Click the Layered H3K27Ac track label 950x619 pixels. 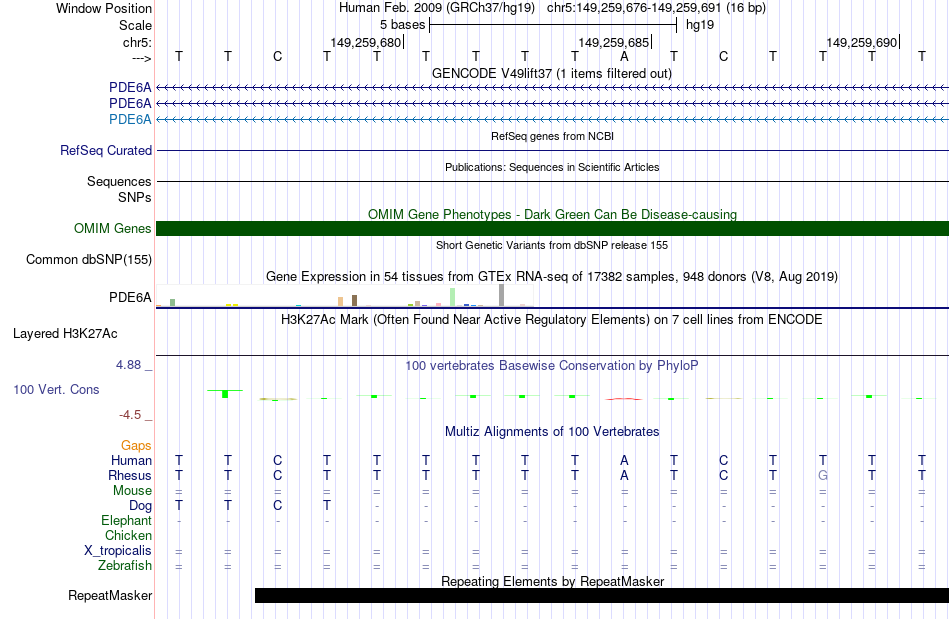65,334
